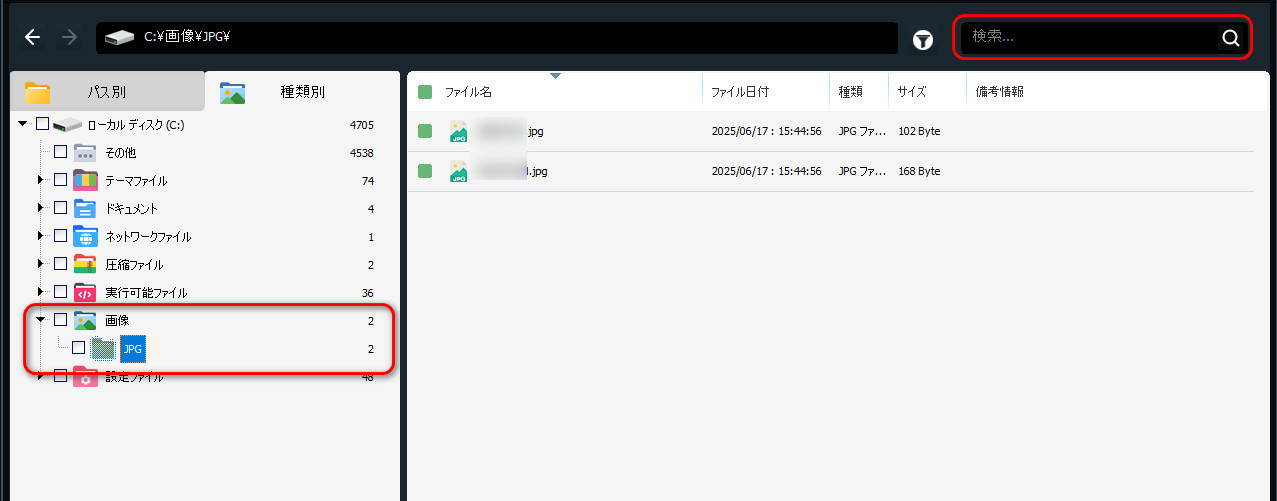1277x501 pixels.
Task: Select the 画像 tree item label
Action: click(117, 320)
